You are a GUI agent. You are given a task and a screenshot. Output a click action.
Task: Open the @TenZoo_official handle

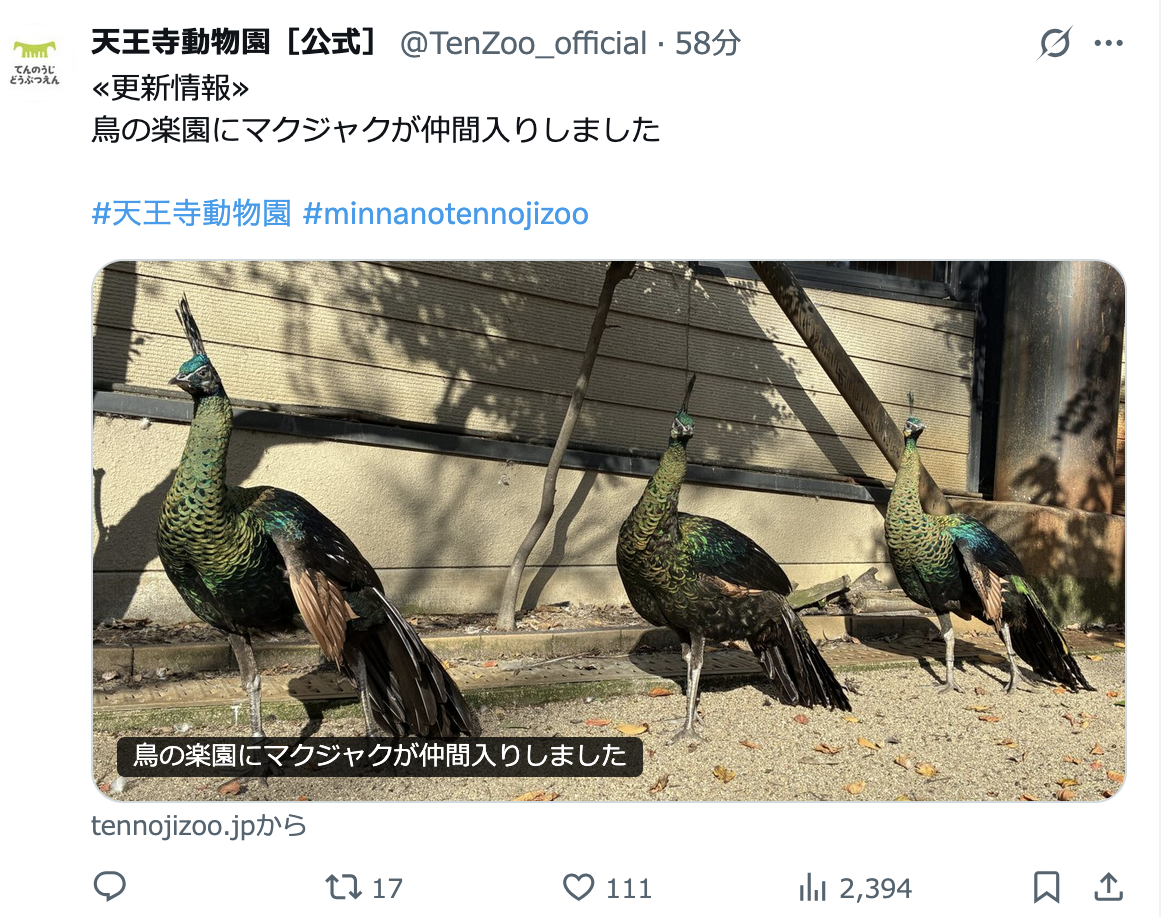coord(523,43)
